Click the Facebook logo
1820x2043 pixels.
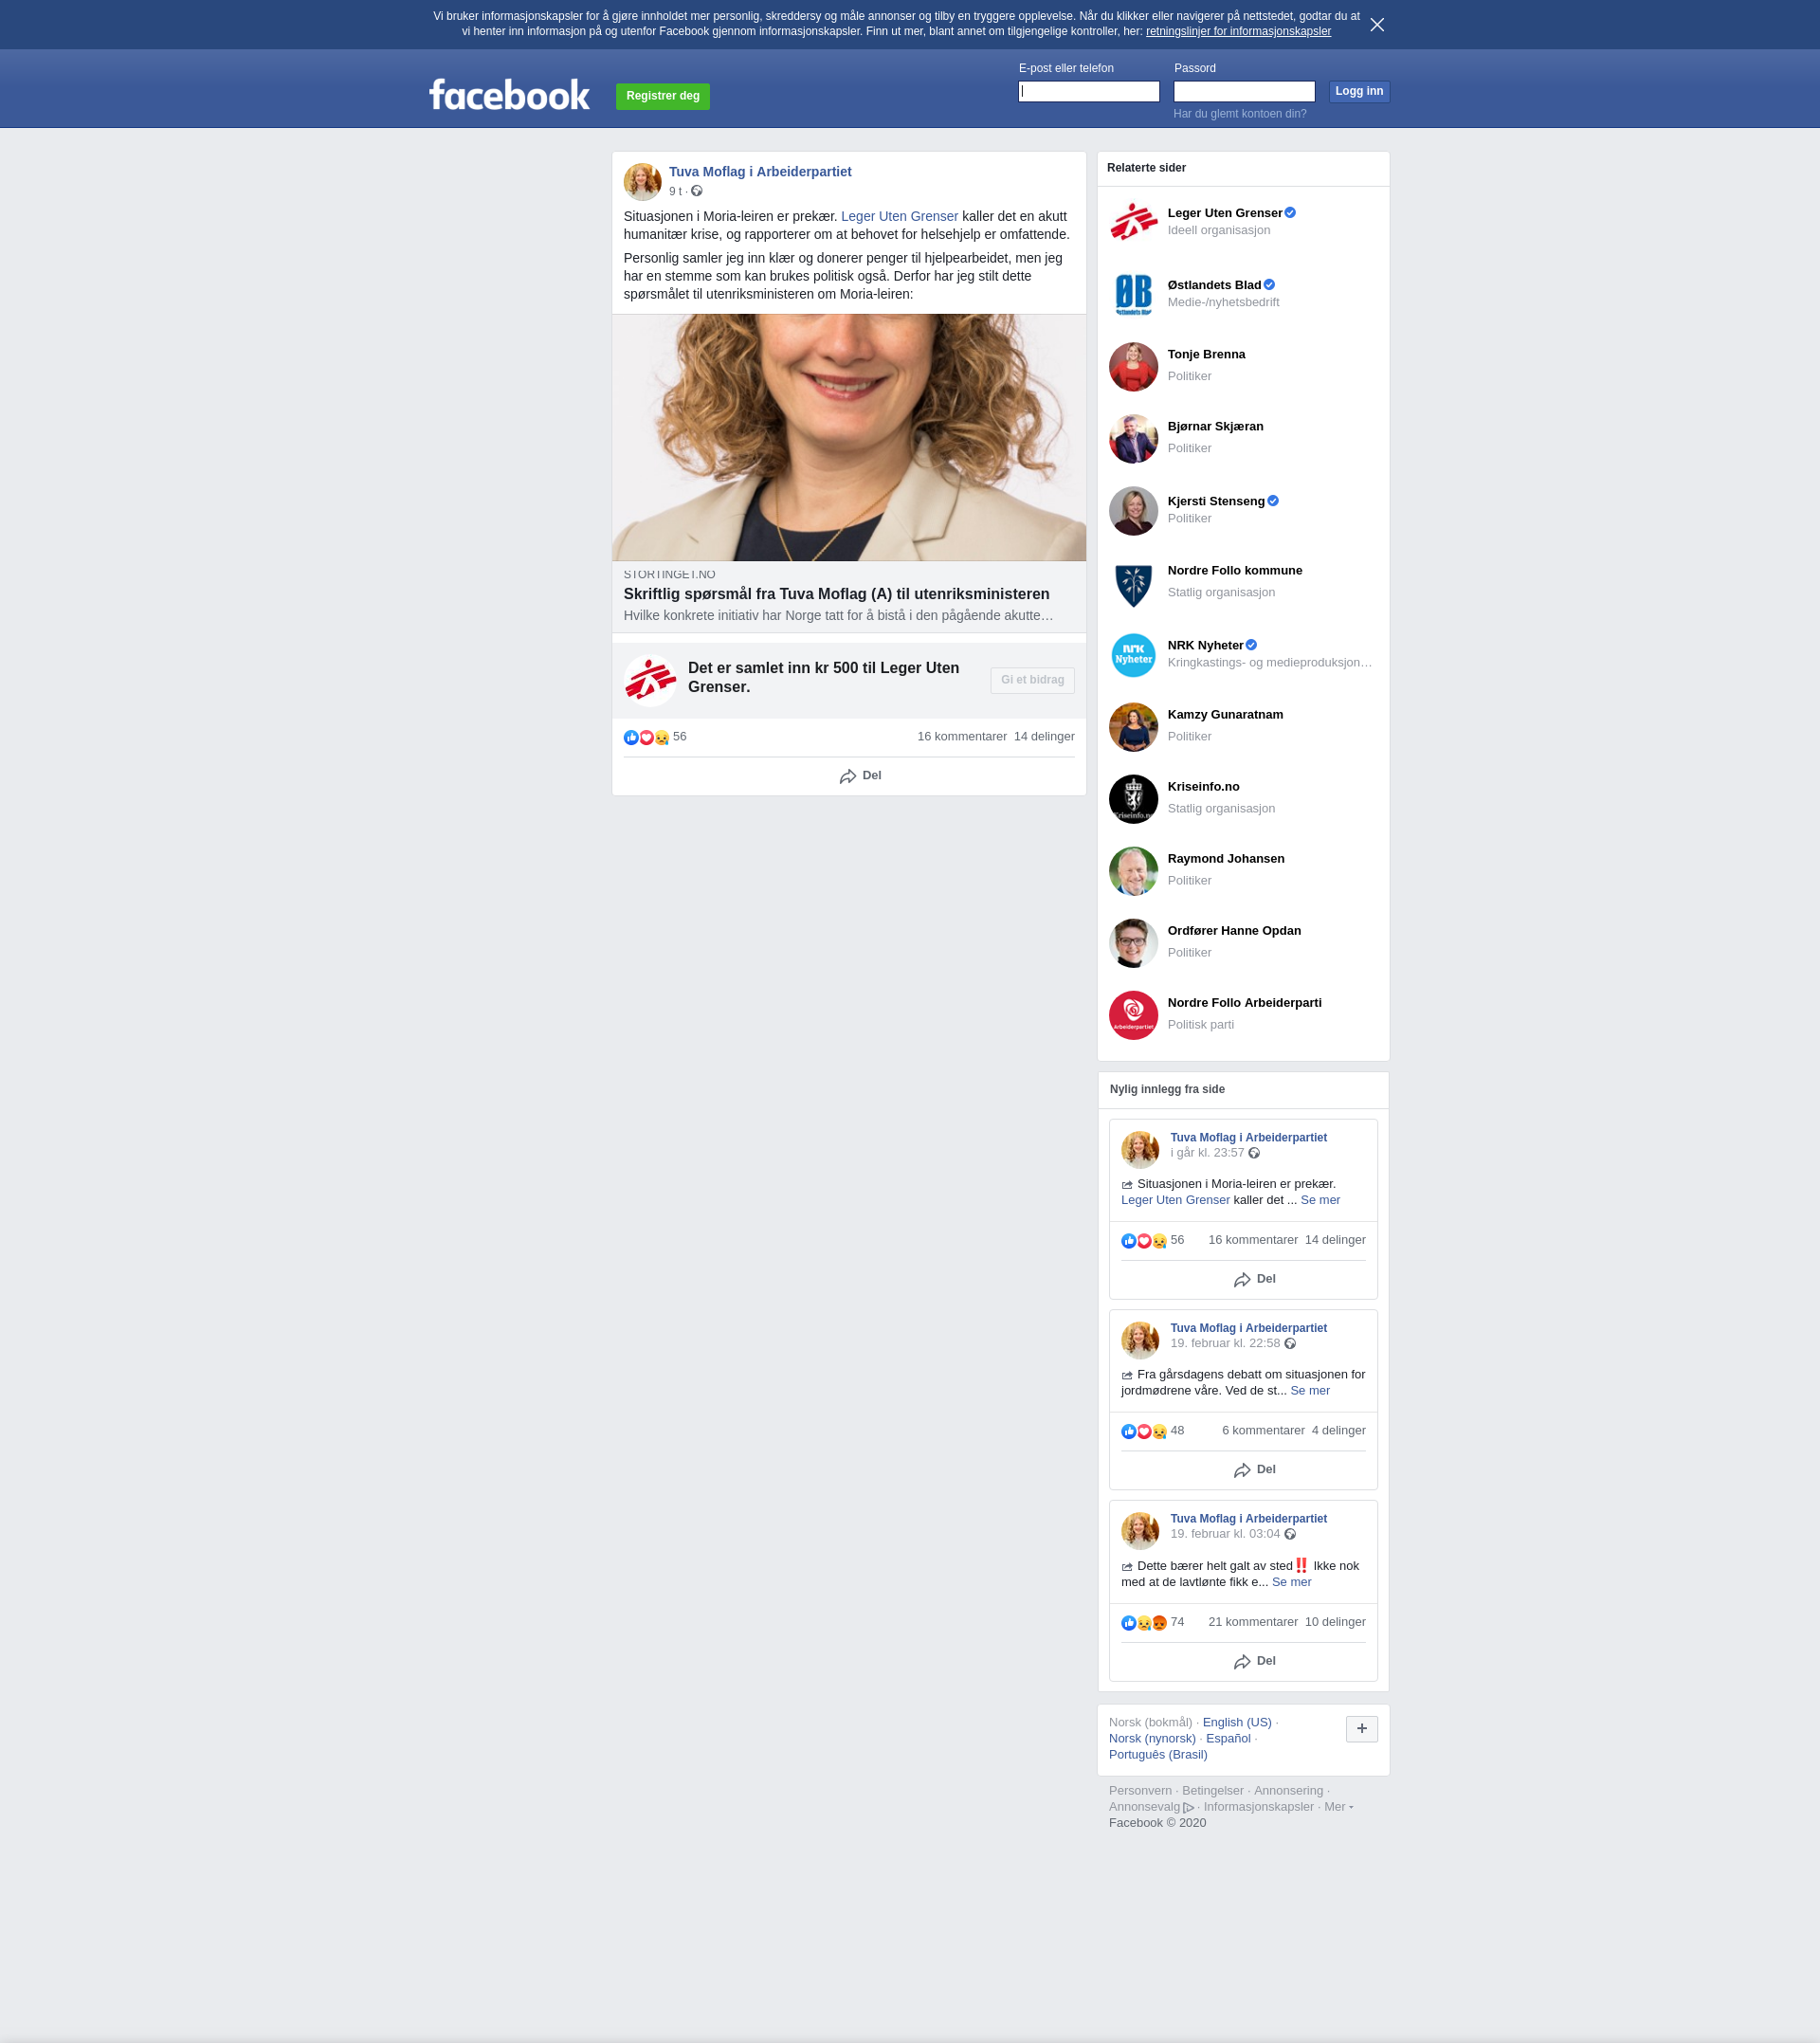[x=509, y=95]
